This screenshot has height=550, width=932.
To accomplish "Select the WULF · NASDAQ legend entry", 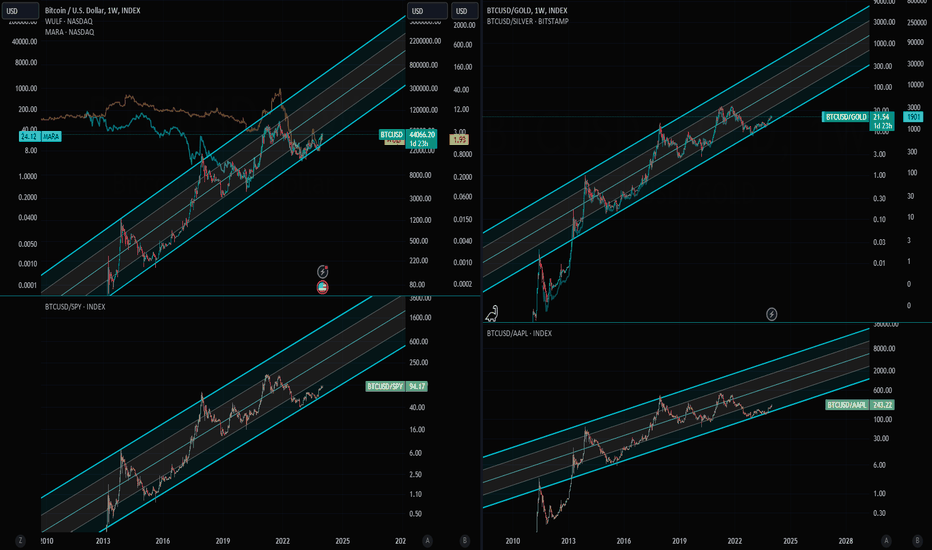I will point(69,21).
